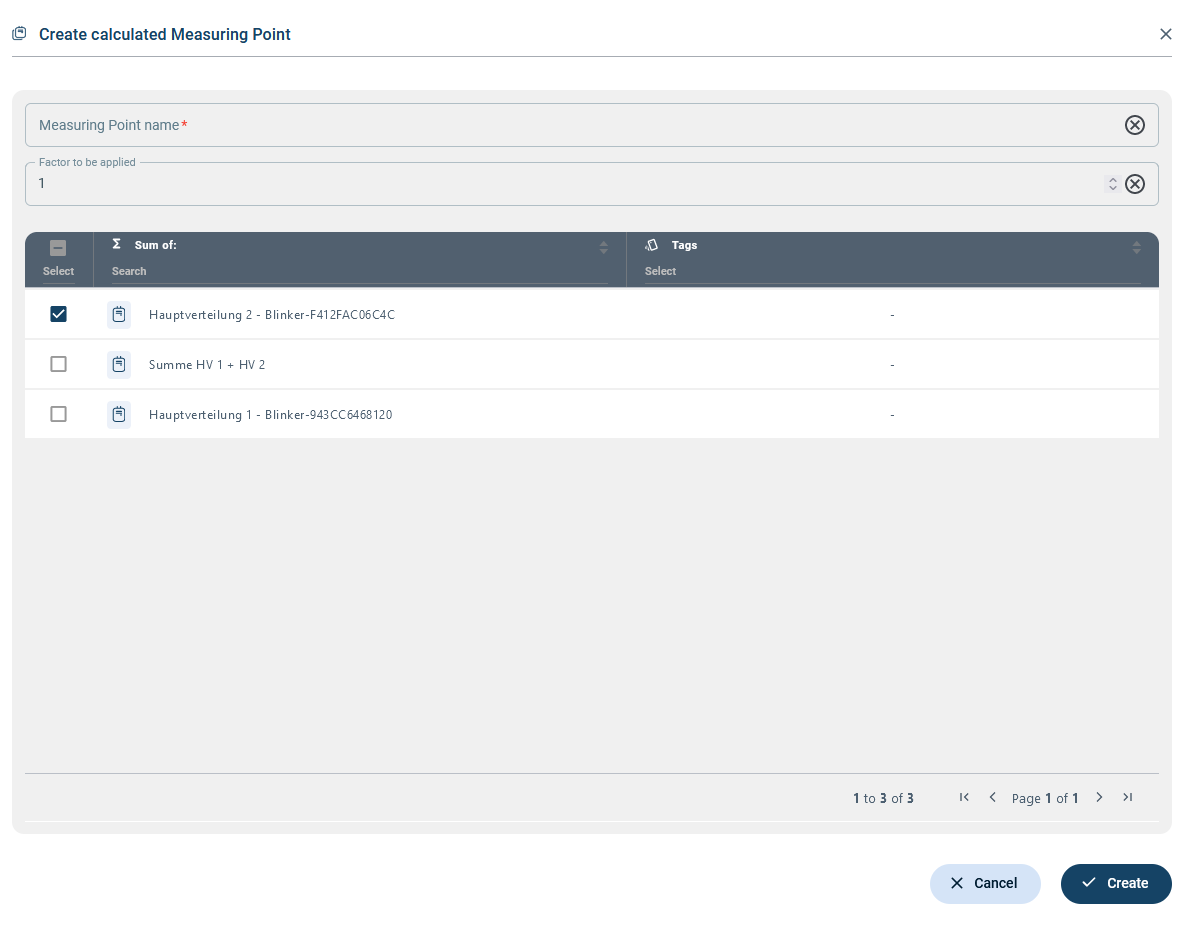Go to the first page of results

pos(964,797)
